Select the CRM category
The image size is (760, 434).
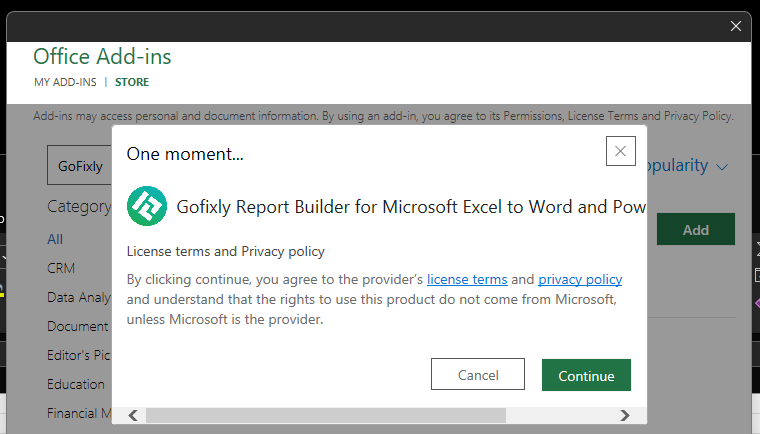[x=61, y=268]
